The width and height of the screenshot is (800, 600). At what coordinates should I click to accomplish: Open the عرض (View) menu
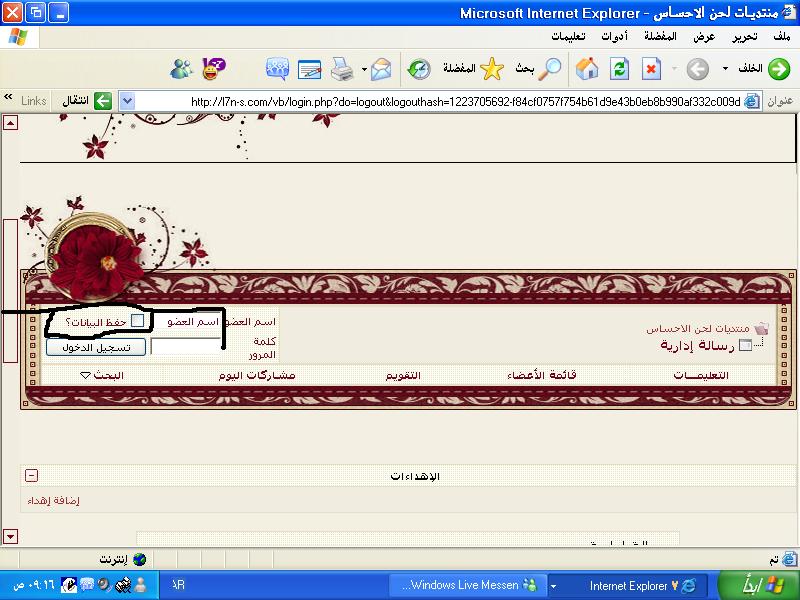(704, 37)
